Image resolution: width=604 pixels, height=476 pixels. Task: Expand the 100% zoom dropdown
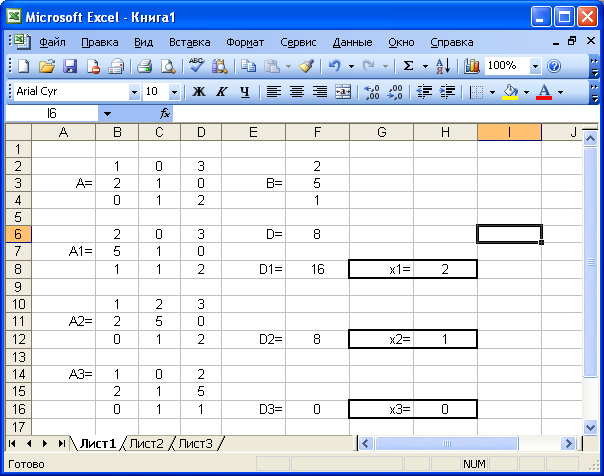coord(535,66)
